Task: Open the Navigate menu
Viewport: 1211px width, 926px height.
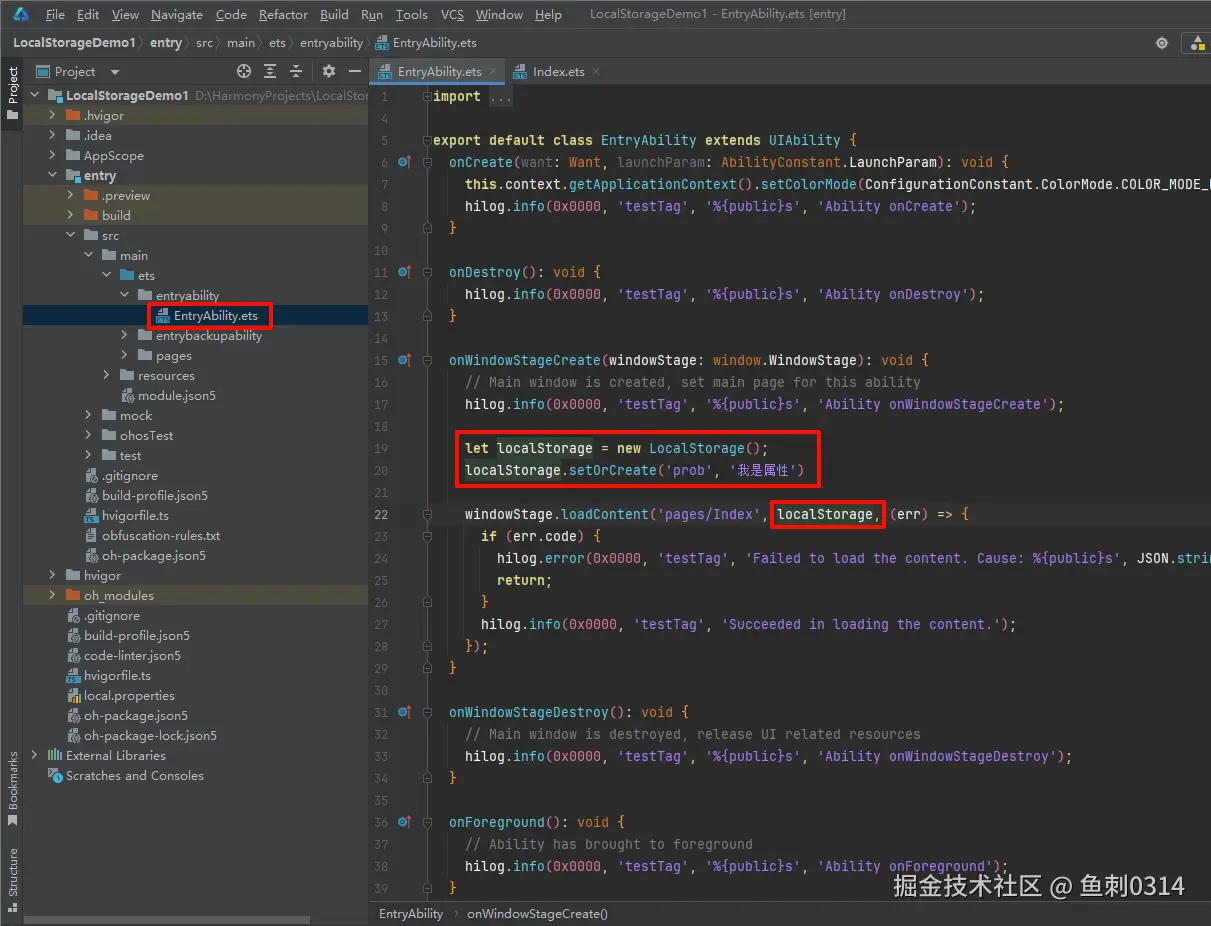Action: coord(177,14)
